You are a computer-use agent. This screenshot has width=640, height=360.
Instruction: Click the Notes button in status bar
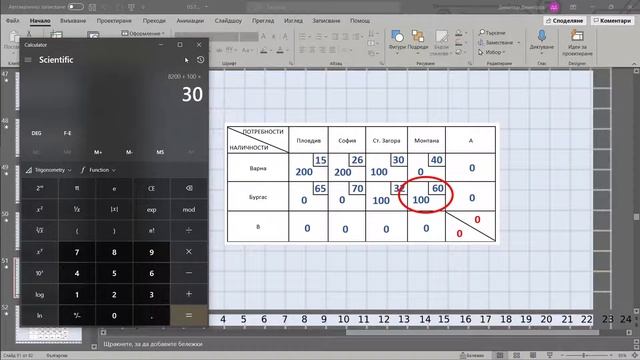472,356
